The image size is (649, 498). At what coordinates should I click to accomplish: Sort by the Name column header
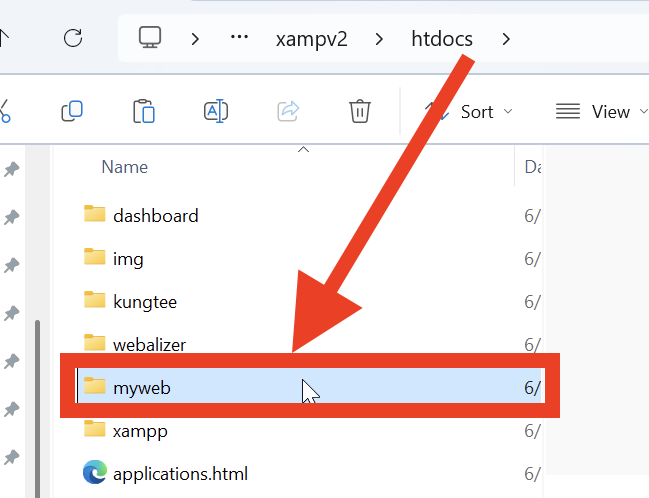tap(125, 167)
